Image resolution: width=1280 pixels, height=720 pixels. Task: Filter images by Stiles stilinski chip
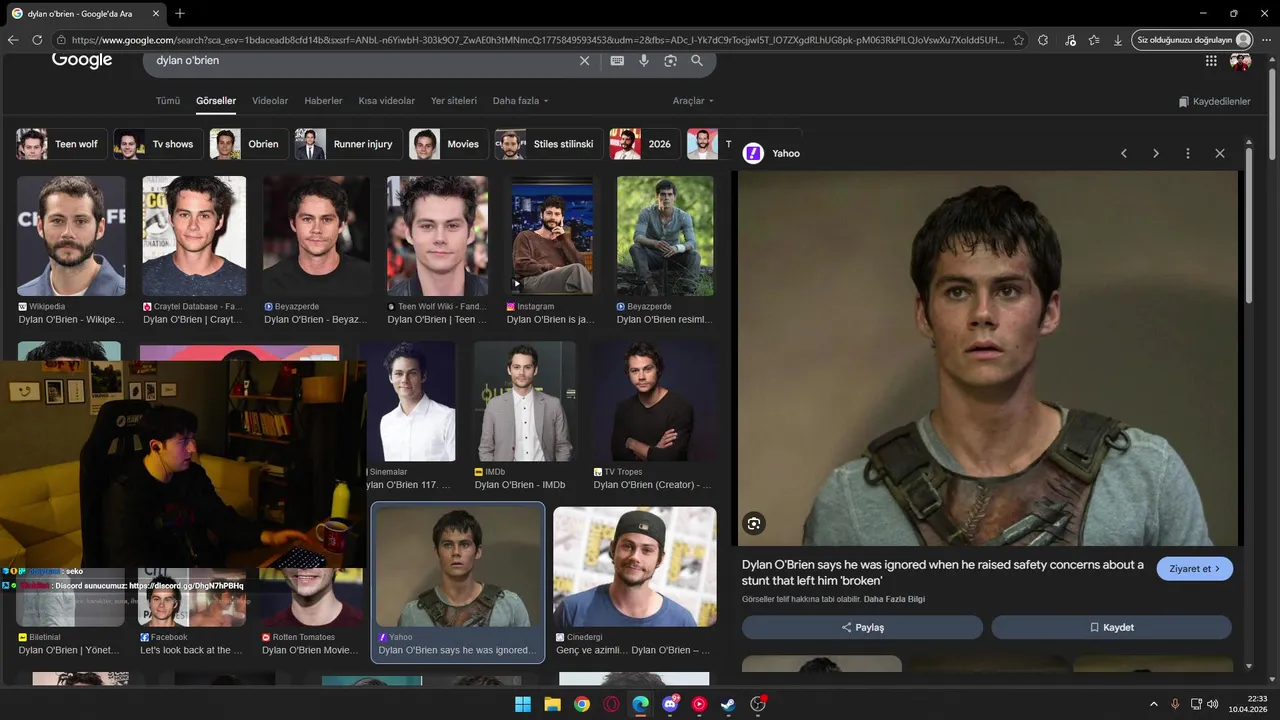pos(549,144)
